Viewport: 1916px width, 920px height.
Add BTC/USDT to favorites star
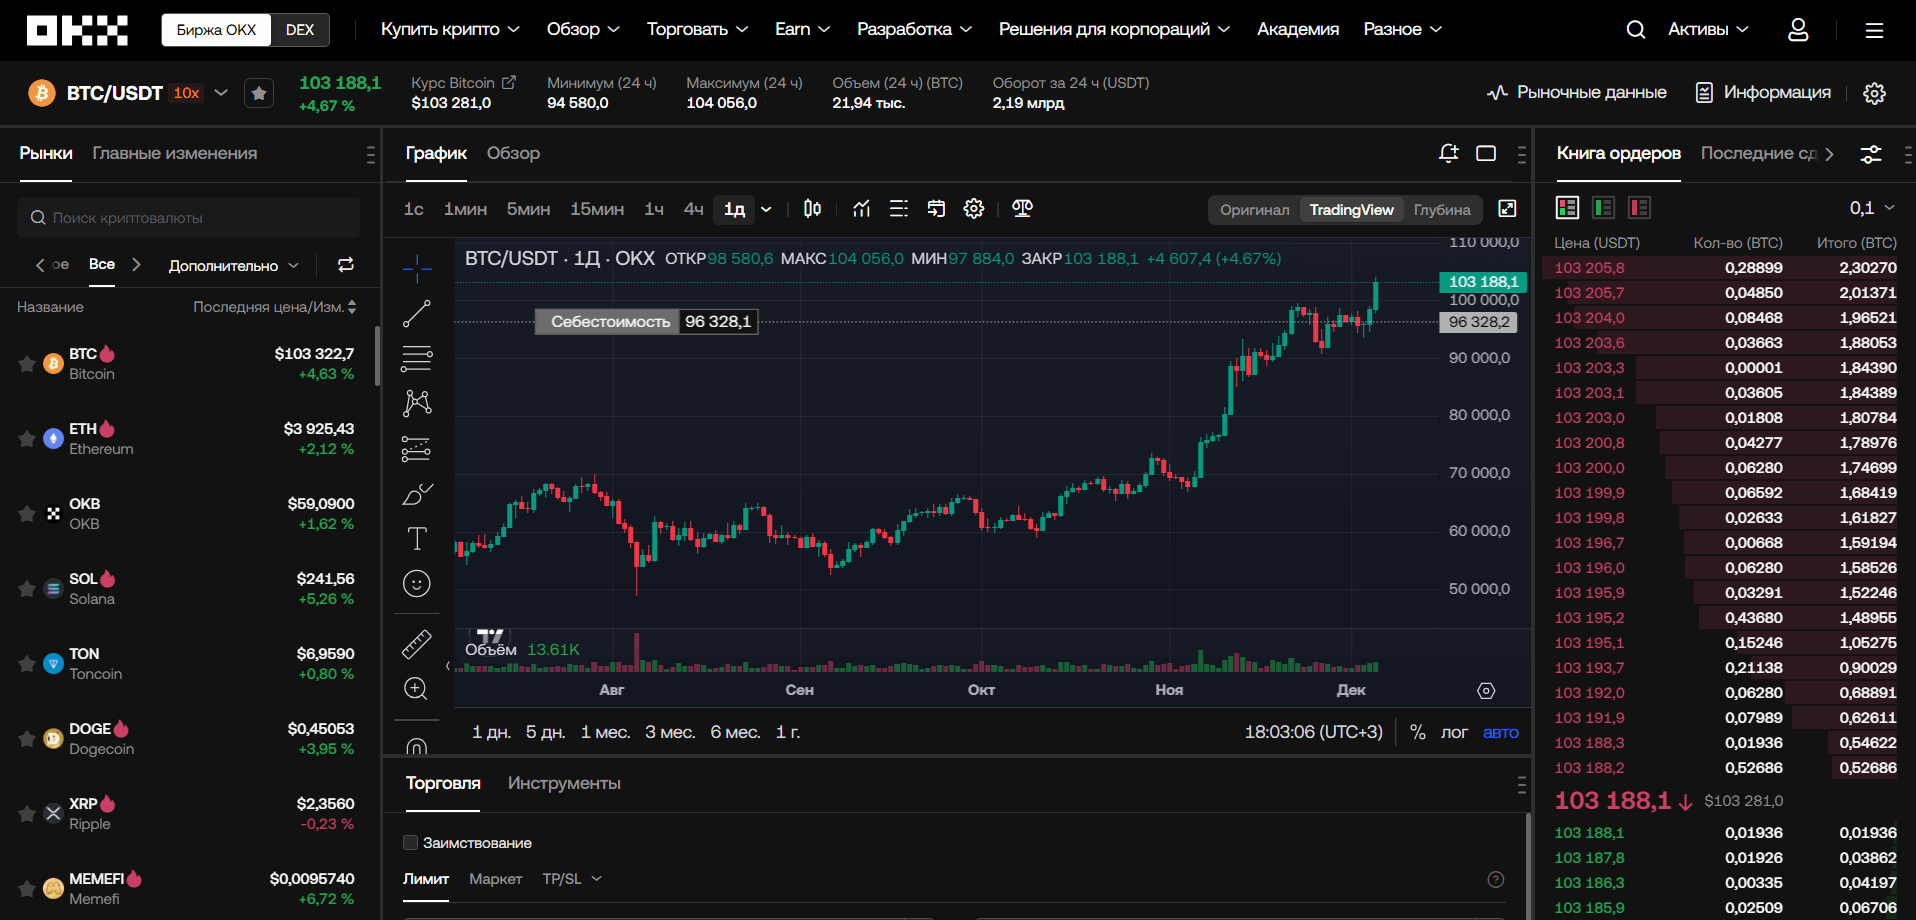click(x=259, y=93)
